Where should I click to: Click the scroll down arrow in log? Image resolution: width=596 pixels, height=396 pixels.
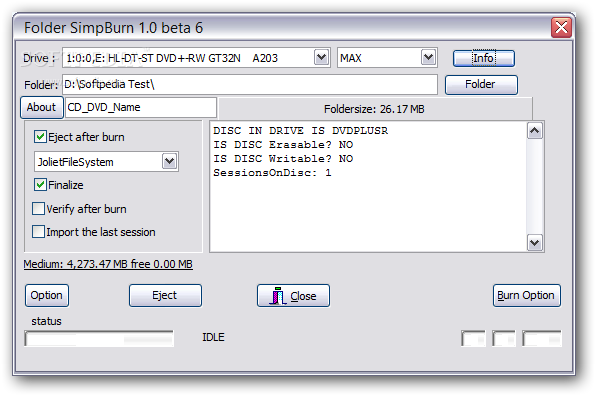pos(535,242)
